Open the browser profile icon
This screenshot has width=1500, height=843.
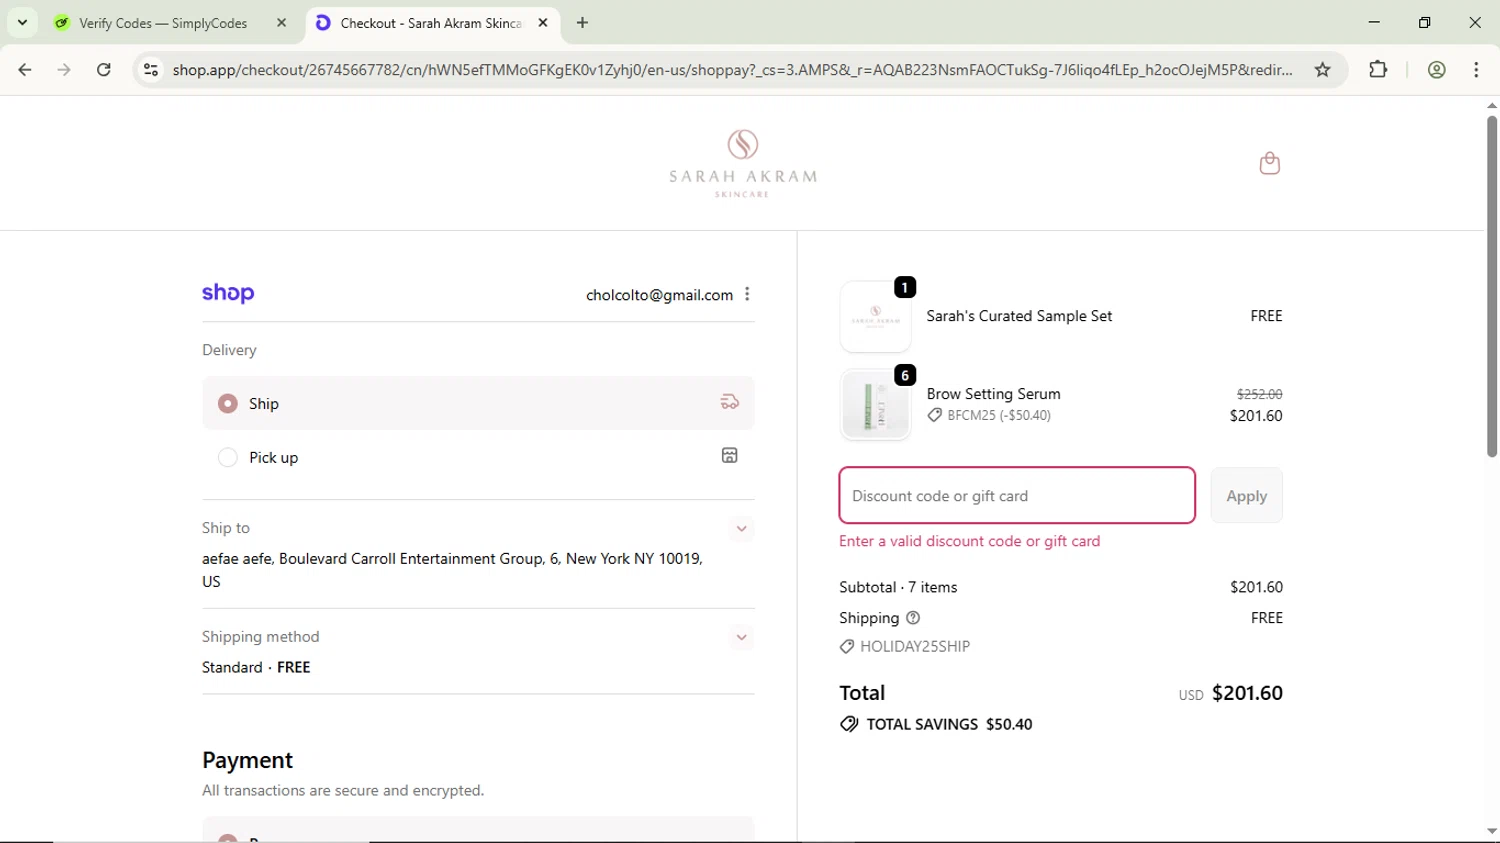1437,69
